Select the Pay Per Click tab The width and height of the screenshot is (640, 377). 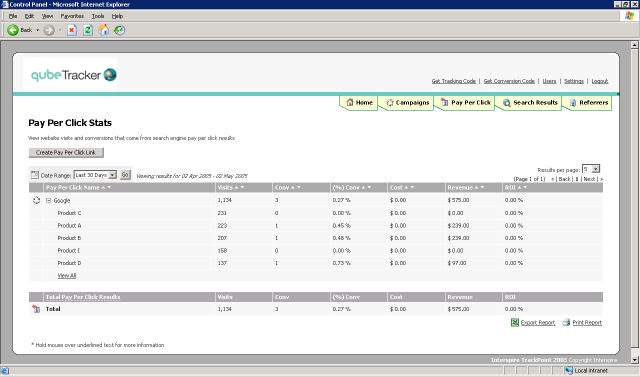465,102
